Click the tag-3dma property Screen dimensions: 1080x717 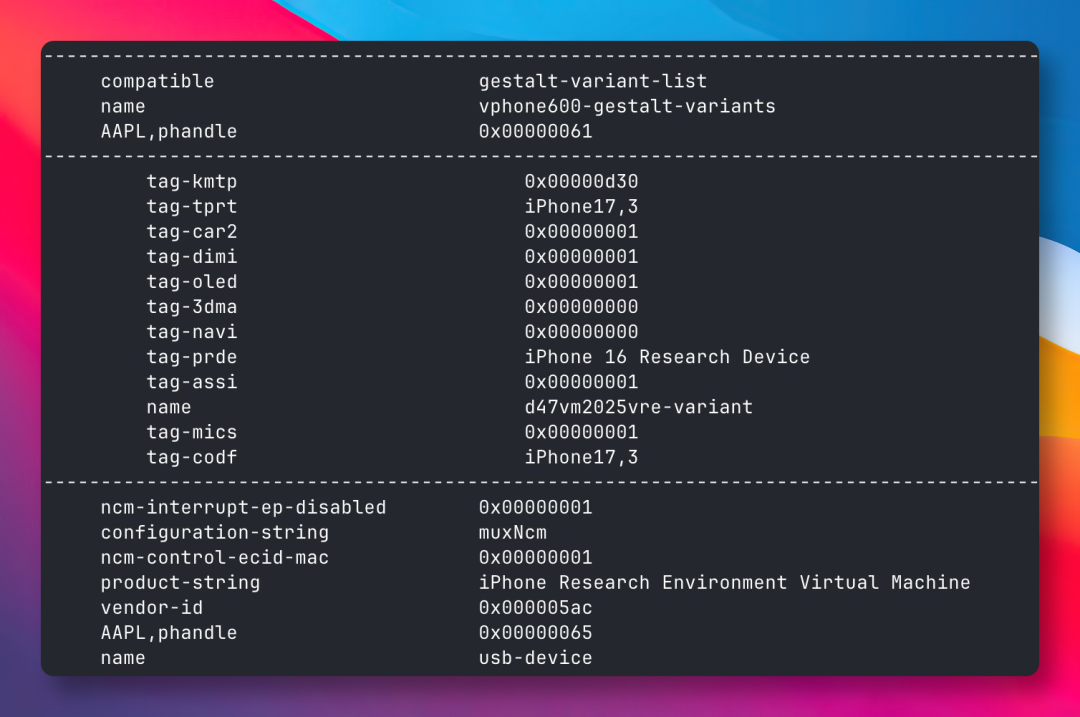[x=192, y=307]
